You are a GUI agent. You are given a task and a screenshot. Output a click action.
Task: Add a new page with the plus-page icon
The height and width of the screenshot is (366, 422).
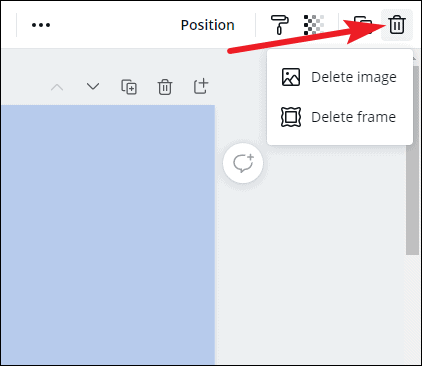tap(201, 87)
